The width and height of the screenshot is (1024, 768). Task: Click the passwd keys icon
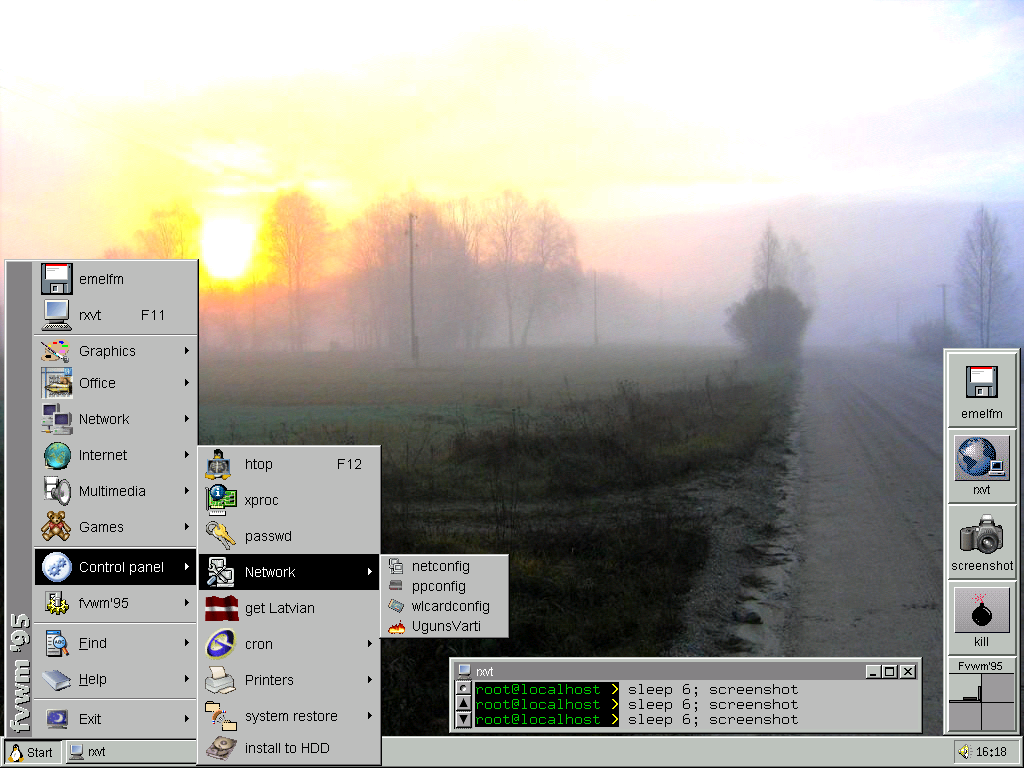coord(220,536)
